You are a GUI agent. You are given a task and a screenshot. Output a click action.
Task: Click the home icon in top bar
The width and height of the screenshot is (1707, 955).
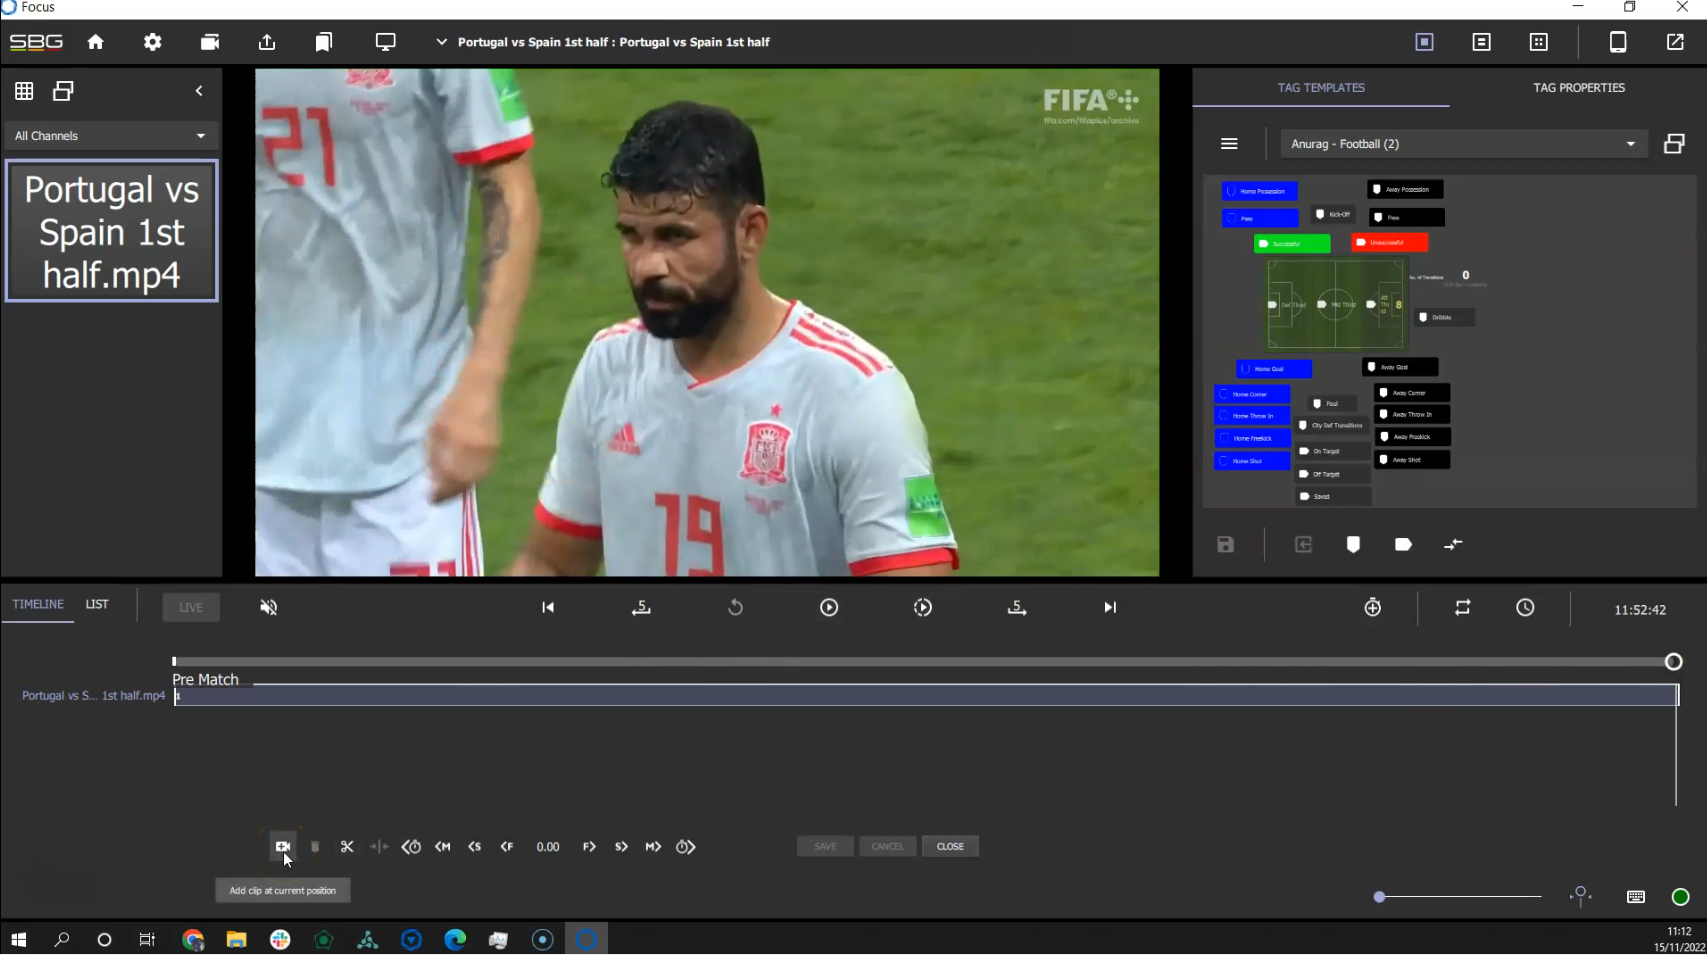(x=95, y=42)
